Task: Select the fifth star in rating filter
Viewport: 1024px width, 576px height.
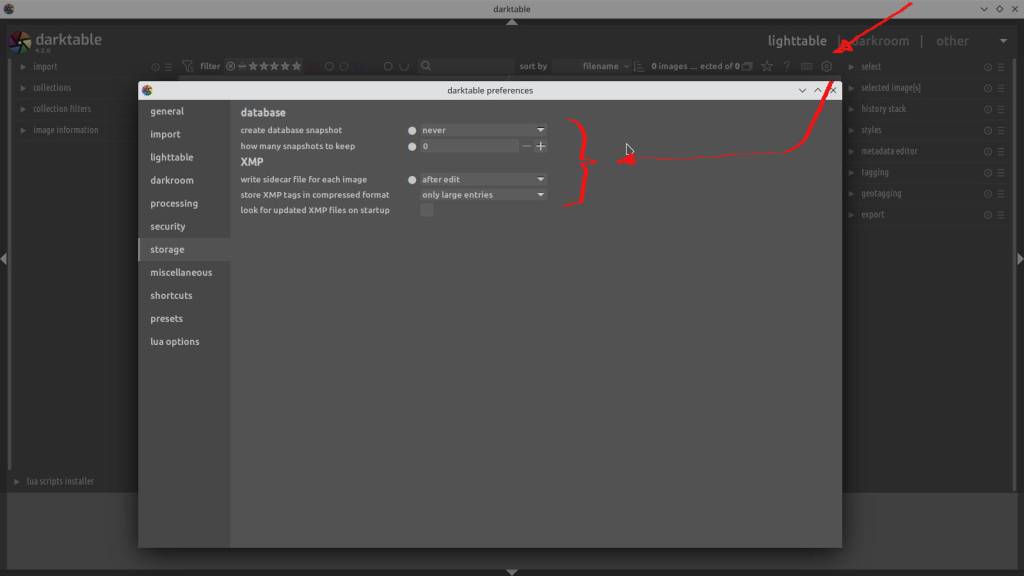Action: (296, 66)
